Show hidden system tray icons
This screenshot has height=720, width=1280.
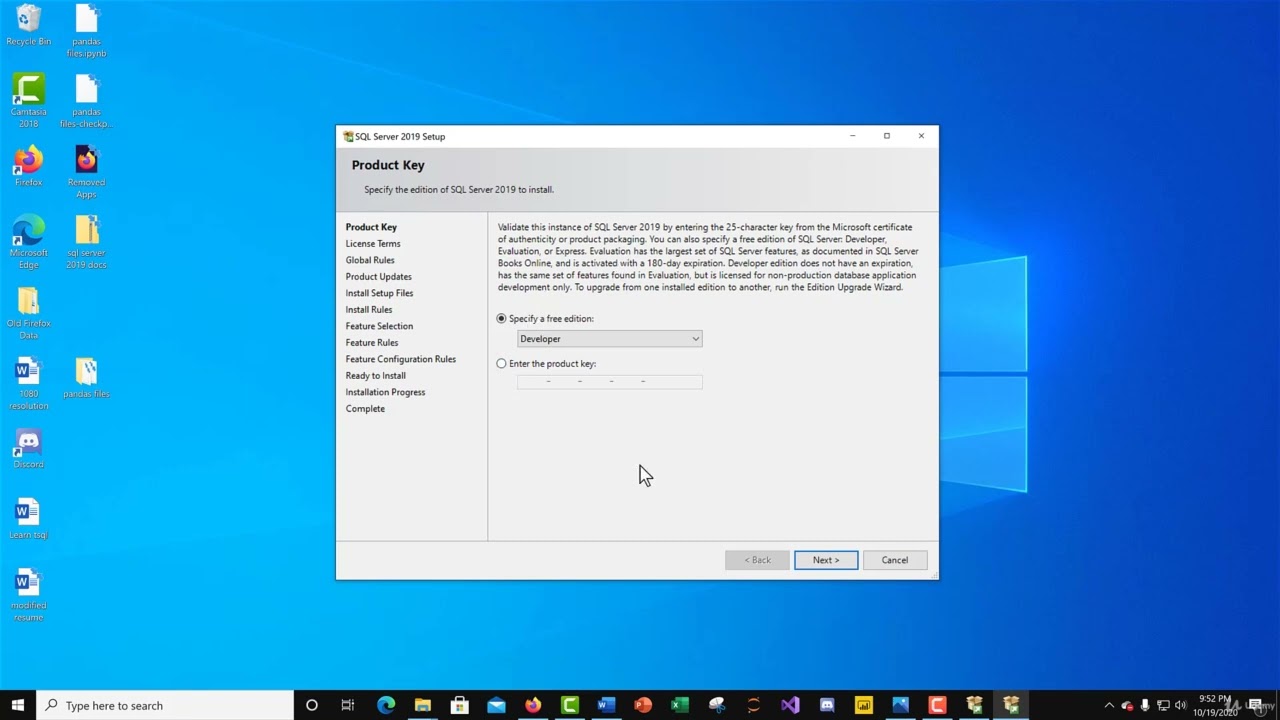point(1109,705)
